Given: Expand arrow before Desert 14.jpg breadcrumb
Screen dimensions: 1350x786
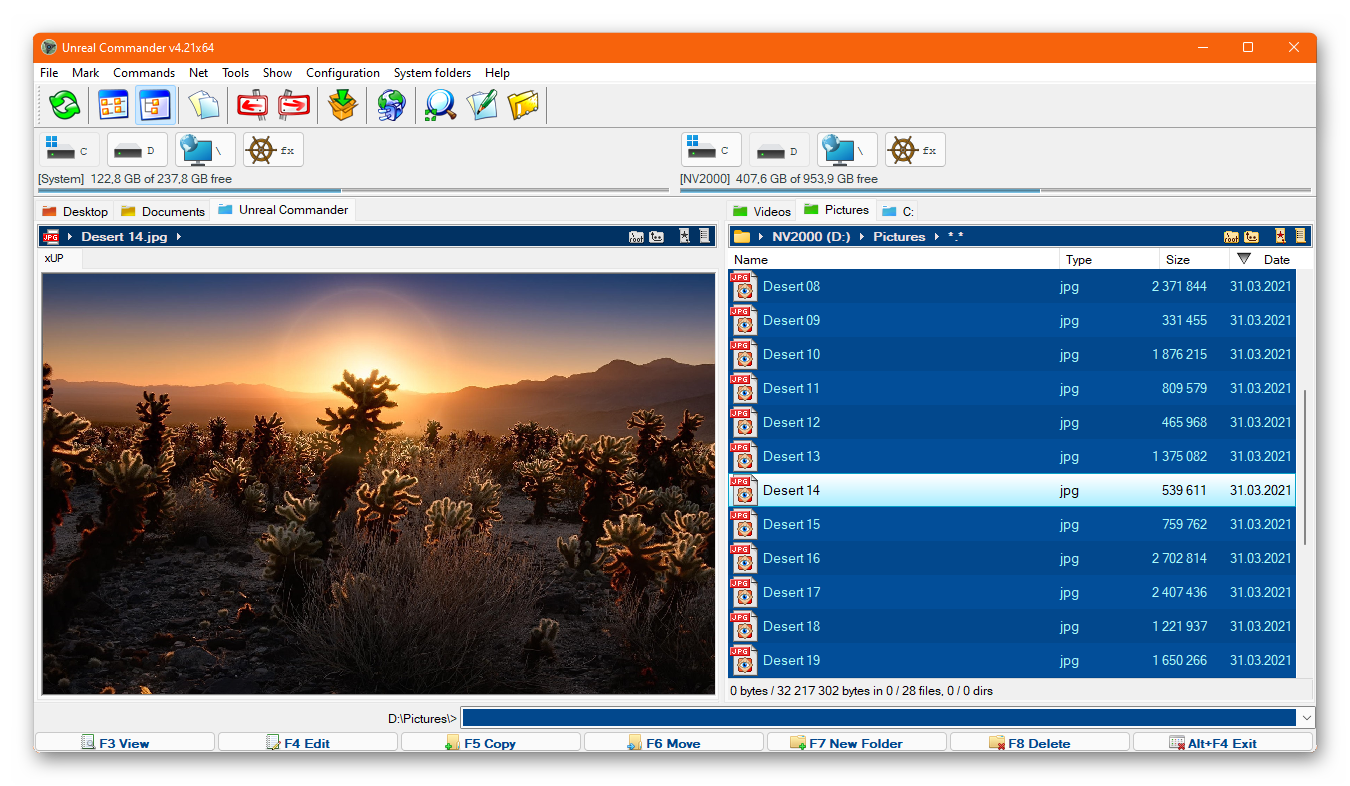Looking at the screenshot, I should 70,237.
